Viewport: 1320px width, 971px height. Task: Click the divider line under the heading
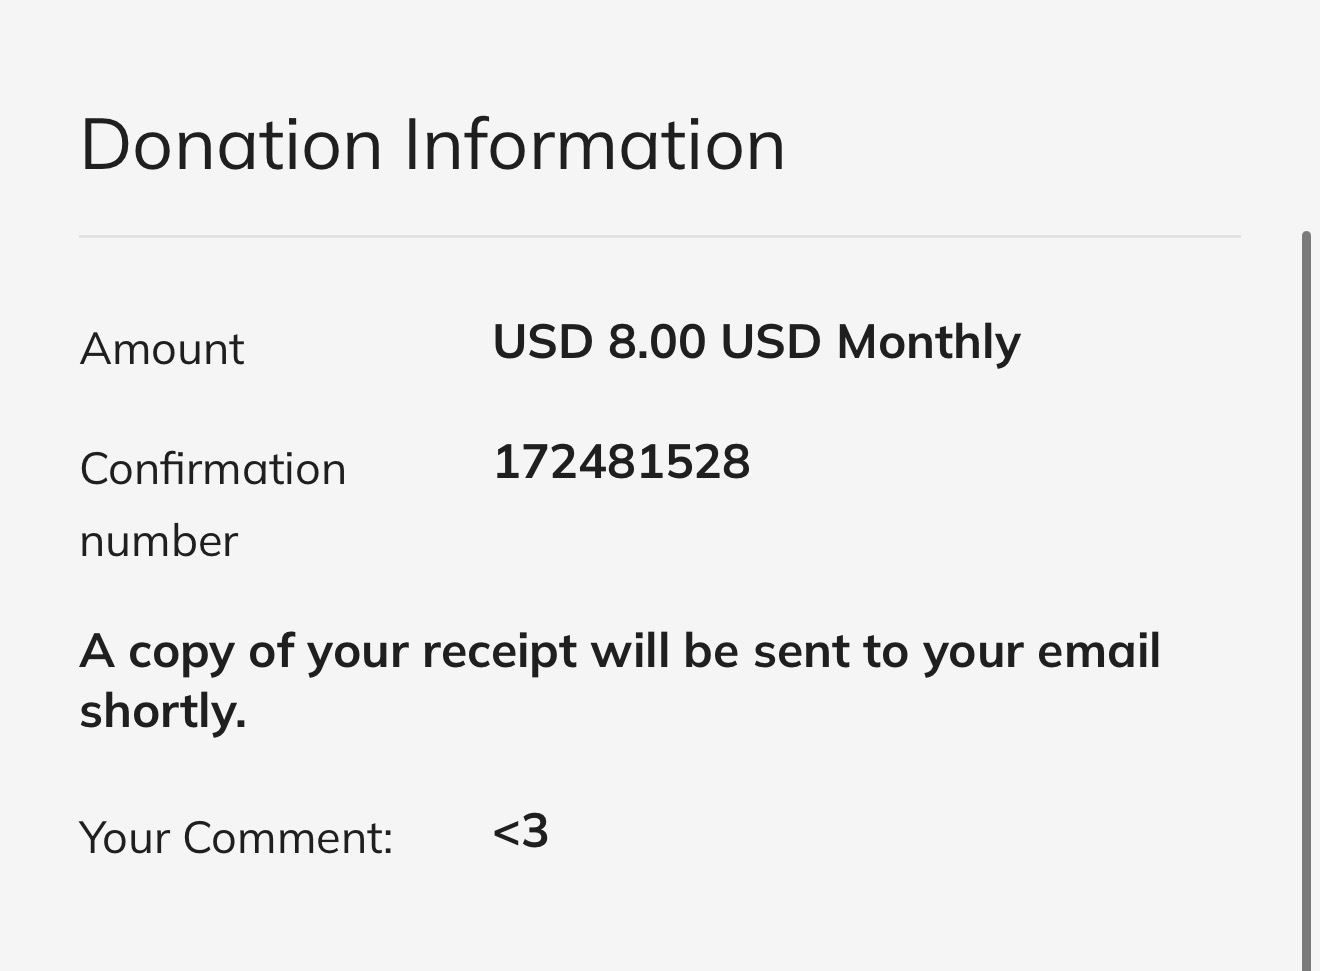[660, 237]
